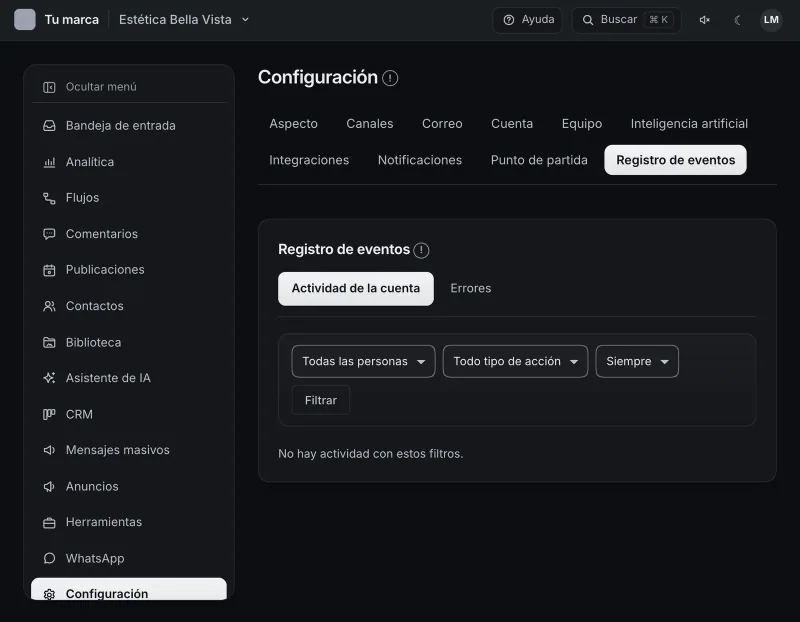Click the Contactos people icon
Screen dimensions: 800x622
coord(49,306)
